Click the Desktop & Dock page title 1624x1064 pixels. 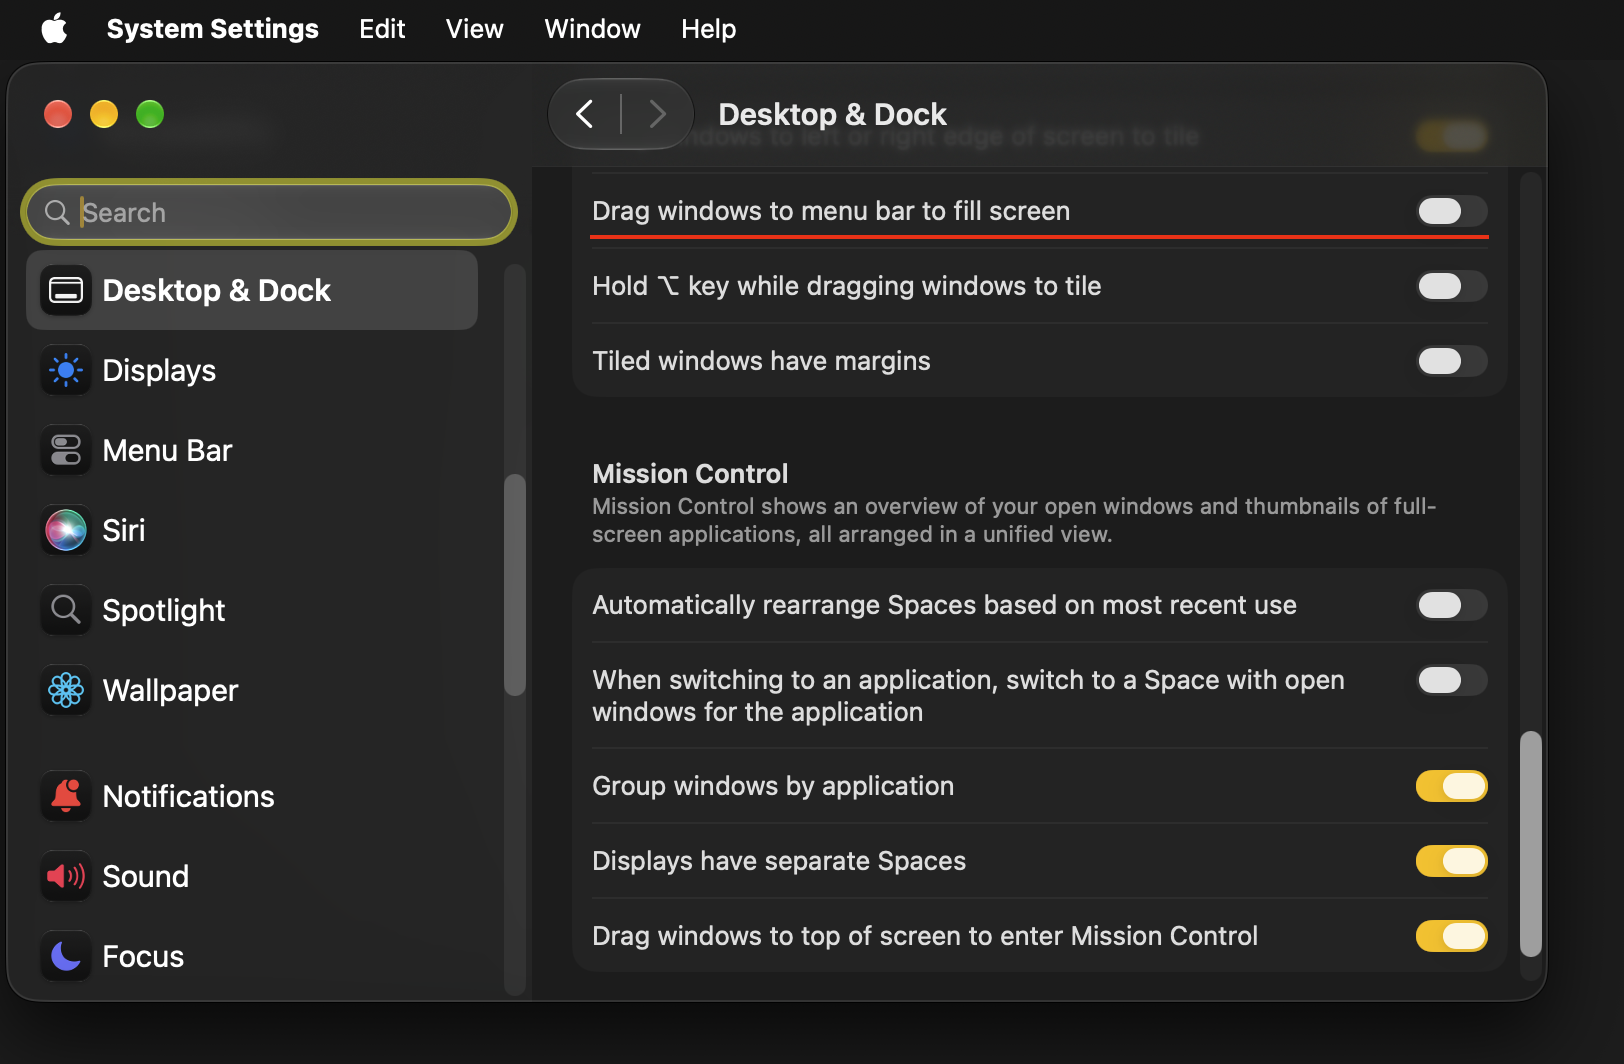(x=832, y=114)
